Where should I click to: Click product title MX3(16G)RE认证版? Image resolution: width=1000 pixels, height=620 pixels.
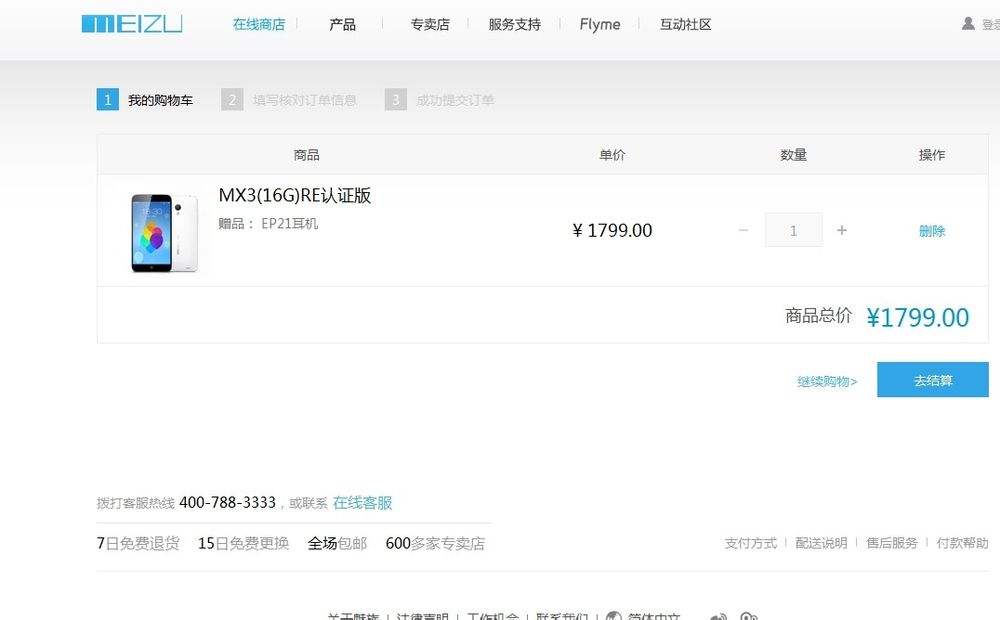click(295, 195)
